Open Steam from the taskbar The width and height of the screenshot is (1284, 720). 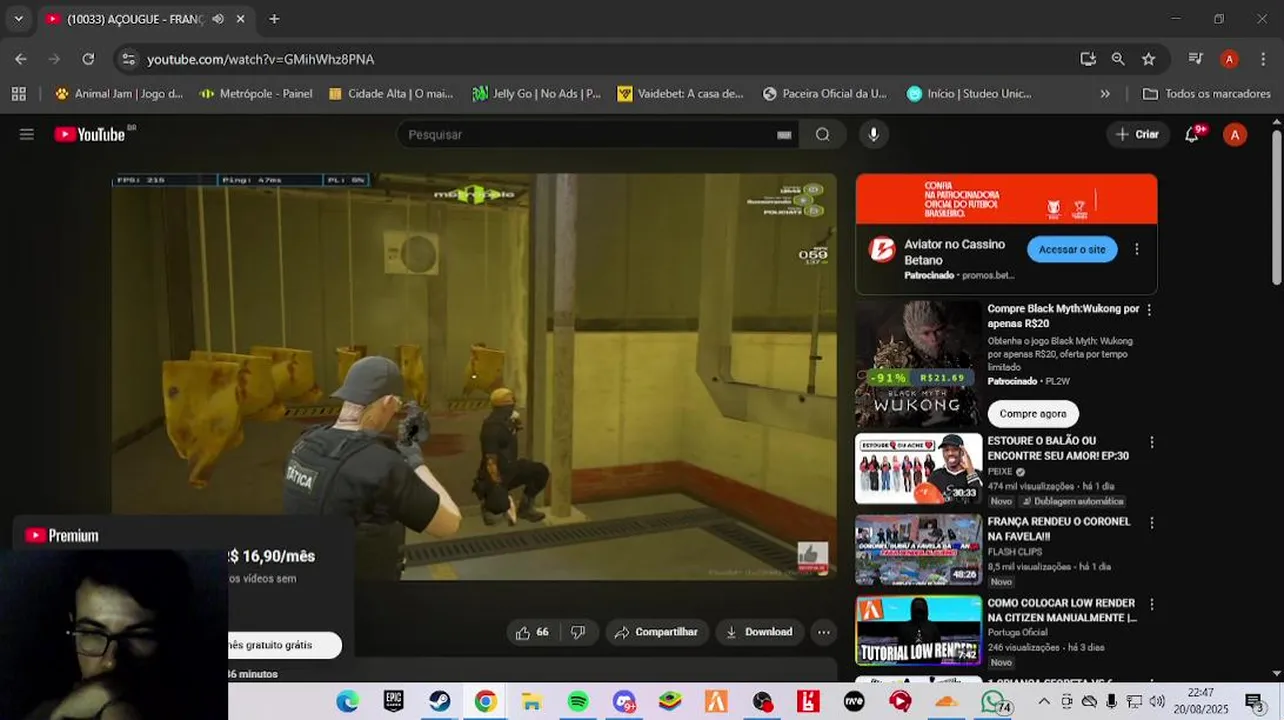click(x=439, y=701)
